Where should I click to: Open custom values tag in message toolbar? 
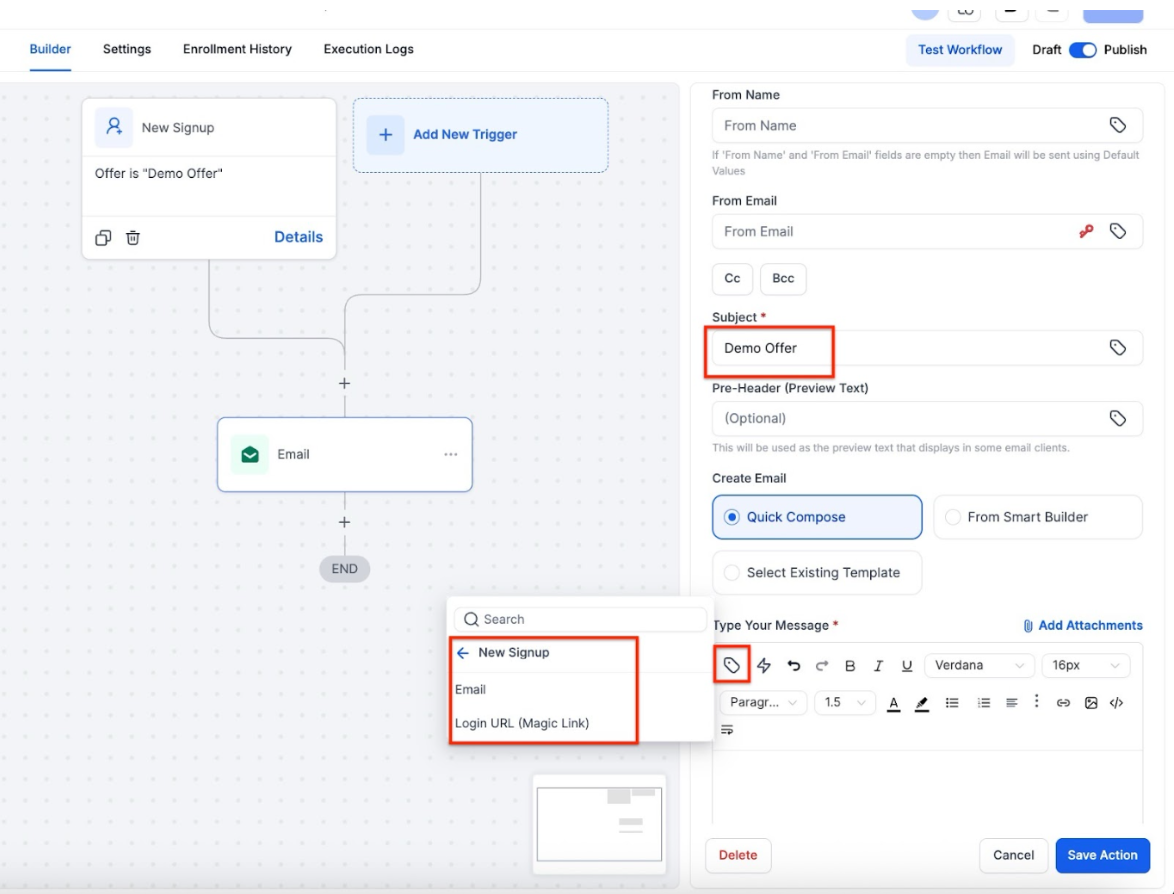click(x=732, y=665)
